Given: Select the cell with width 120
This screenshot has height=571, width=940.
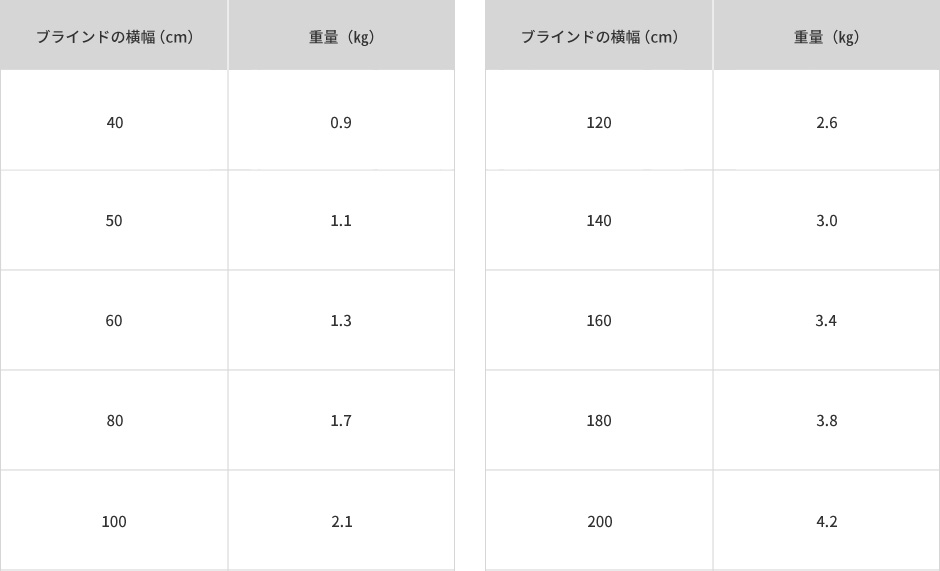Looking at the screenshot, I should coord(599,120).
